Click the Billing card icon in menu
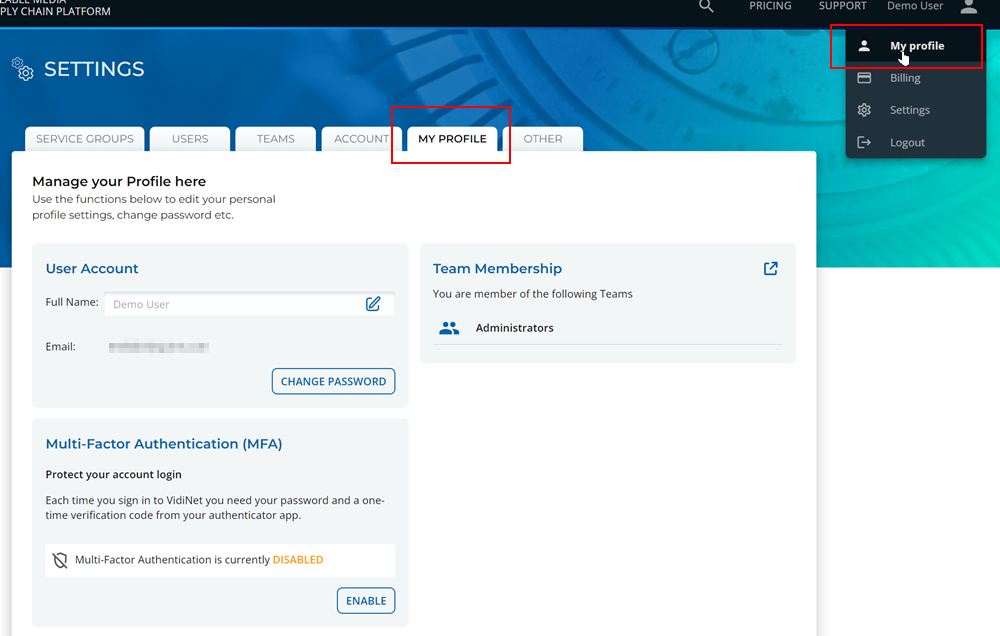Viewport: 1000px width, 636px height. (x=865, y=78)
